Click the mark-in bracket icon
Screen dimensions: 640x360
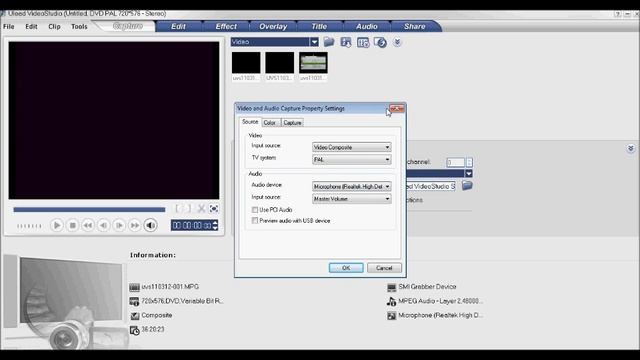[x=178, y=209]
